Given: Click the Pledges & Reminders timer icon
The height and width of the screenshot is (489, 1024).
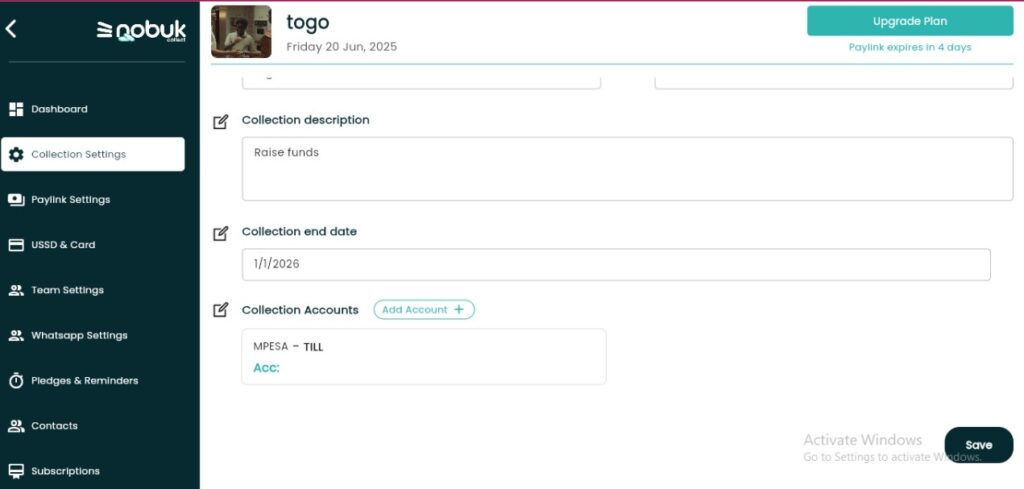Looking at the screenshot, I should pyautogui.click(x=16, y=381).
